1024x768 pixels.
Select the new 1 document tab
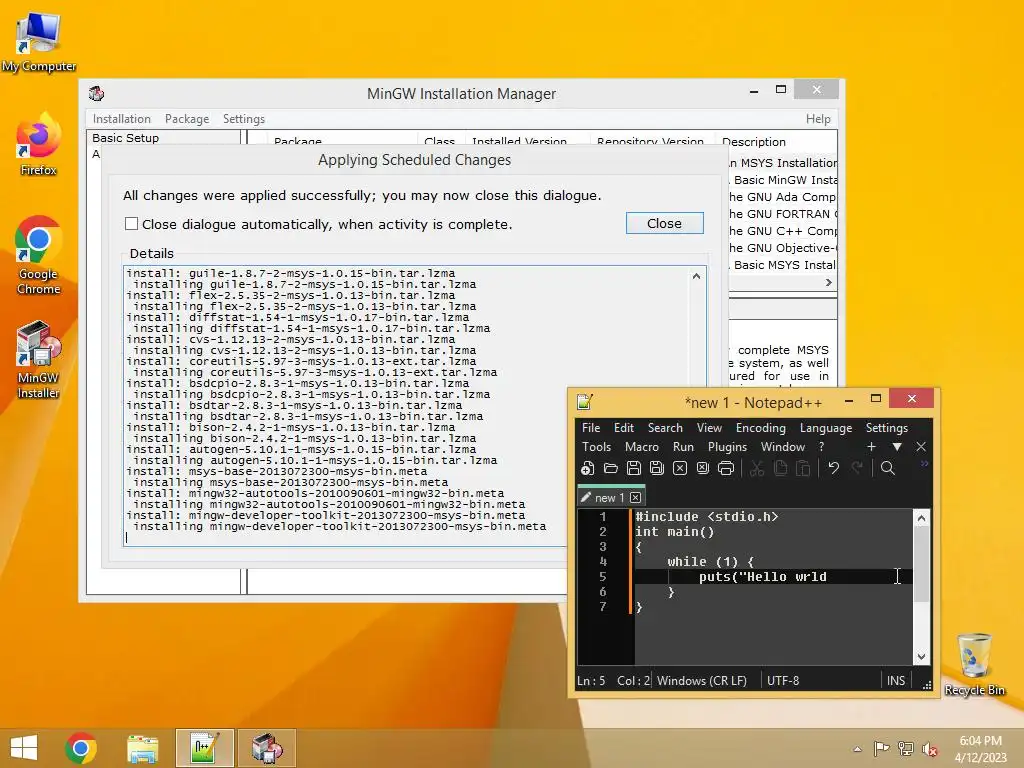610,497
